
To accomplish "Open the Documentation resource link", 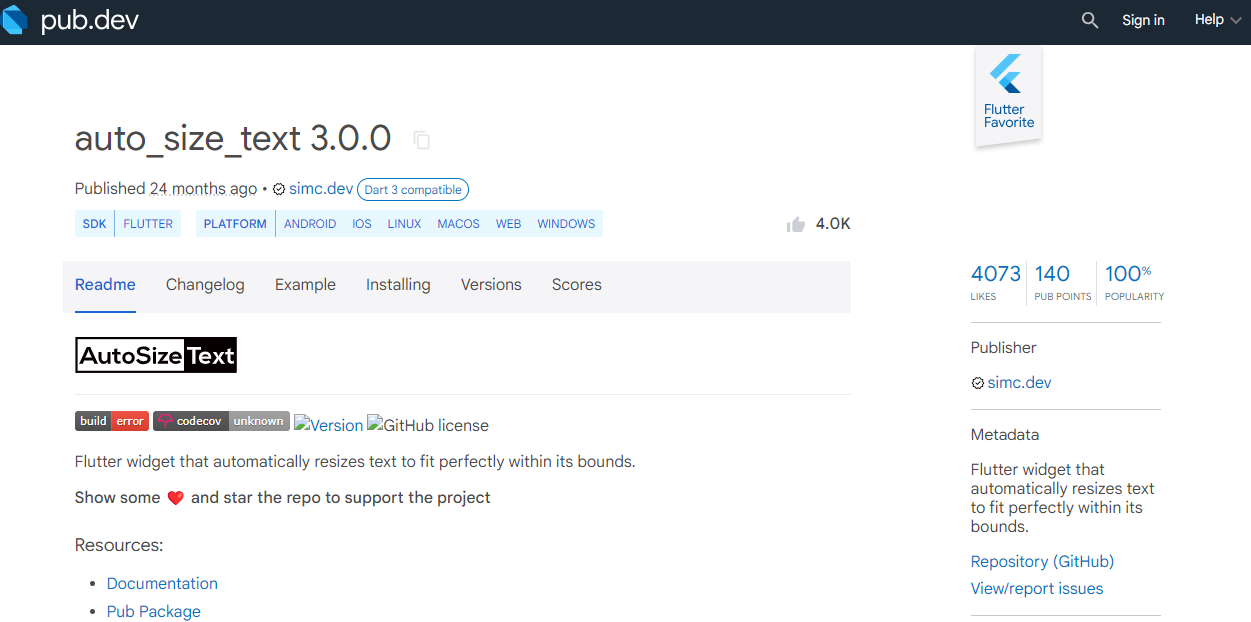I will click(162, 583).
